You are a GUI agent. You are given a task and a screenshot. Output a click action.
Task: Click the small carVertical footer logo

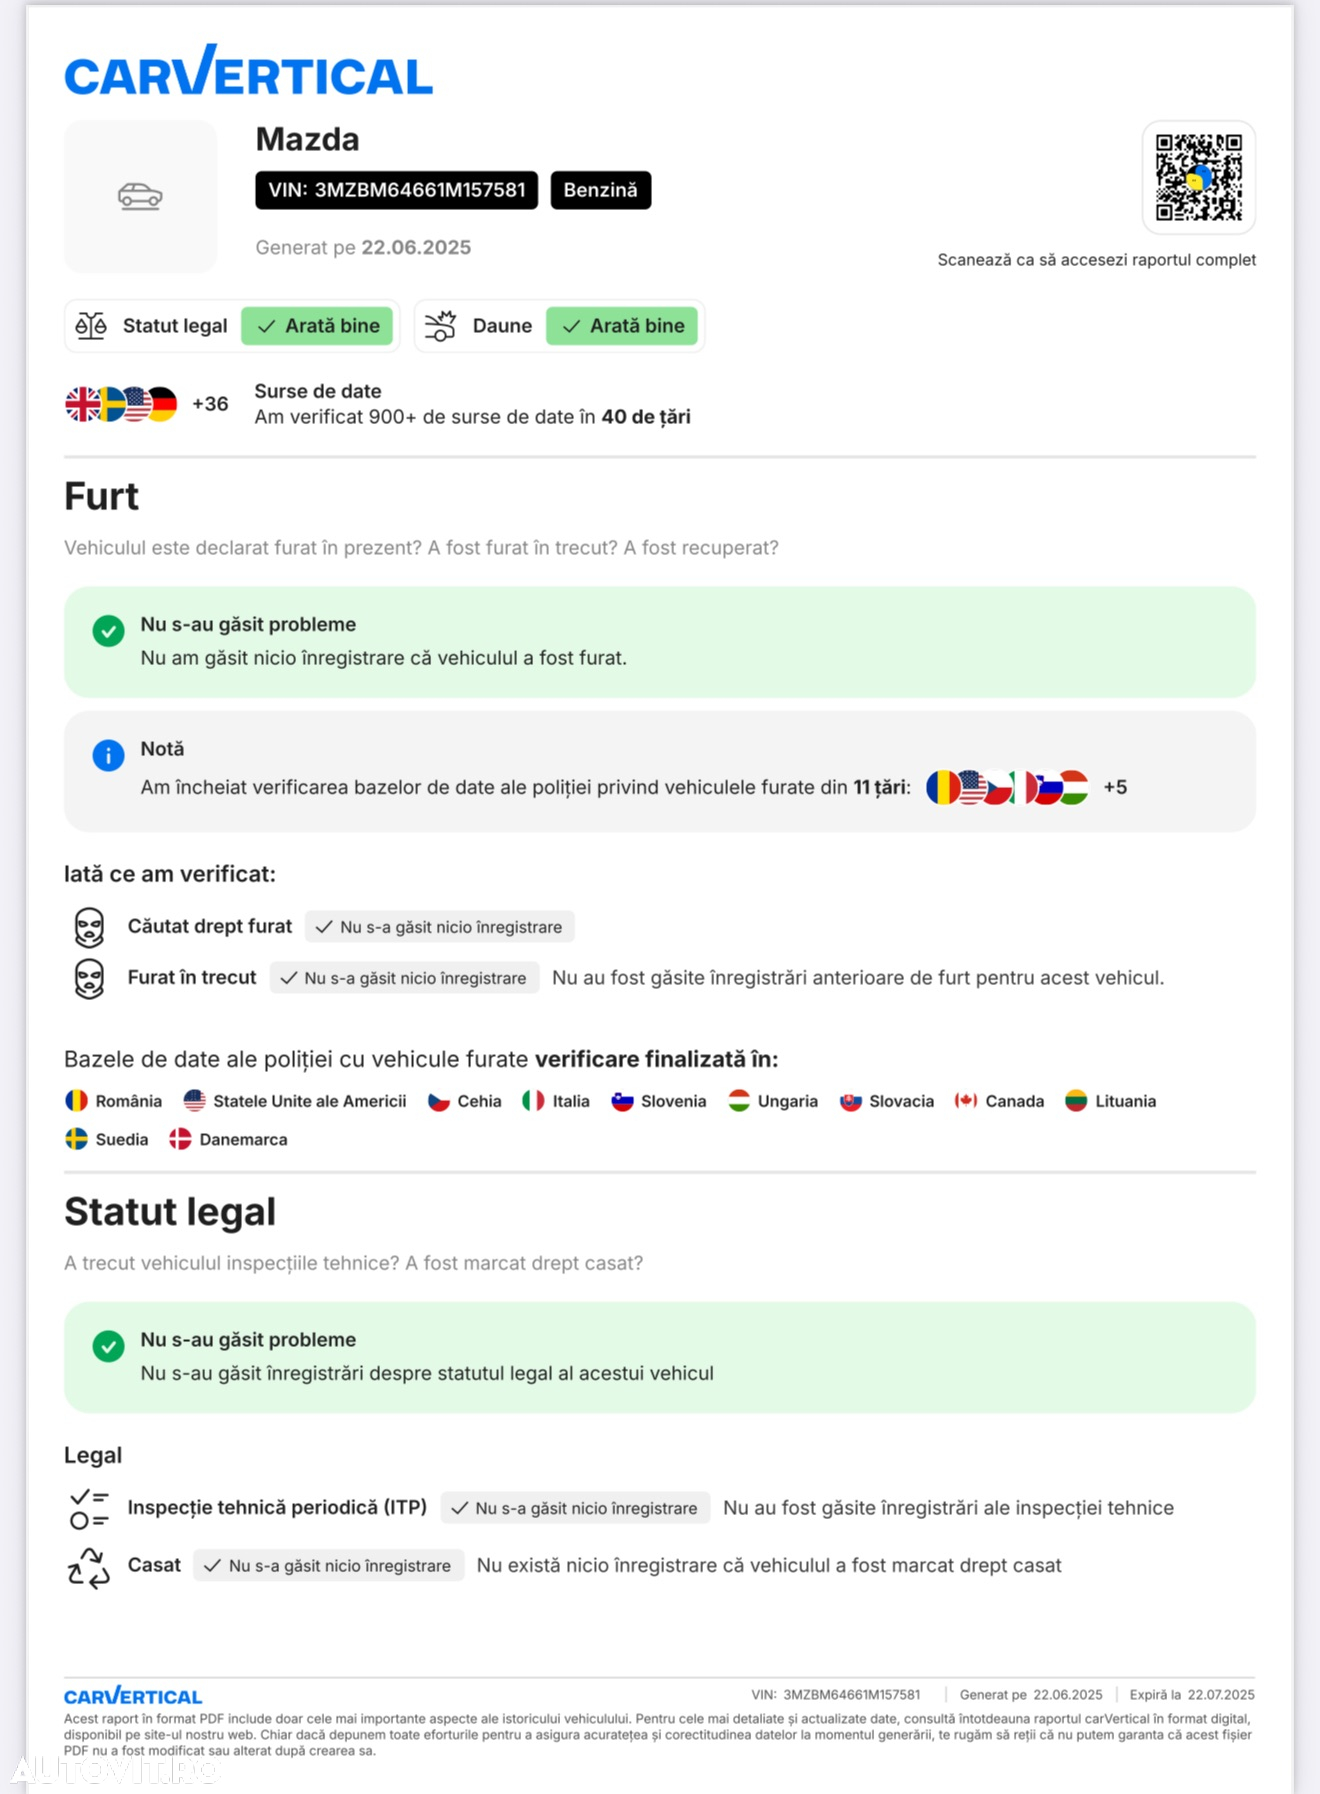pyautogui.click(x=133, y=1695)
